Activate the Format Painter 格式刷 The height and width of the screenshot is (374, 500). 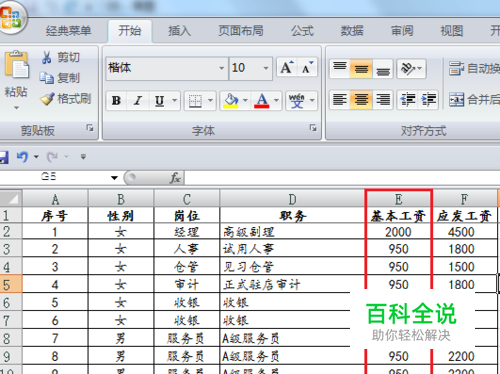65,99
